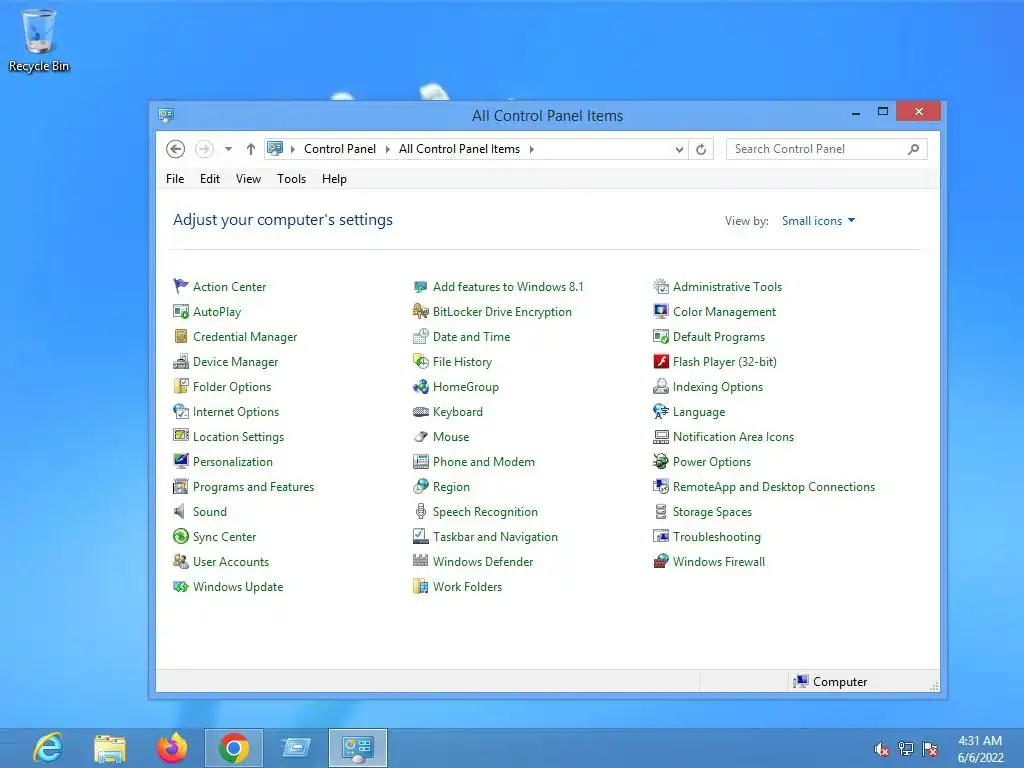This screenshot has width=1024, height=768.
Task: Click the muted volume tray icon
Action: 881,748
